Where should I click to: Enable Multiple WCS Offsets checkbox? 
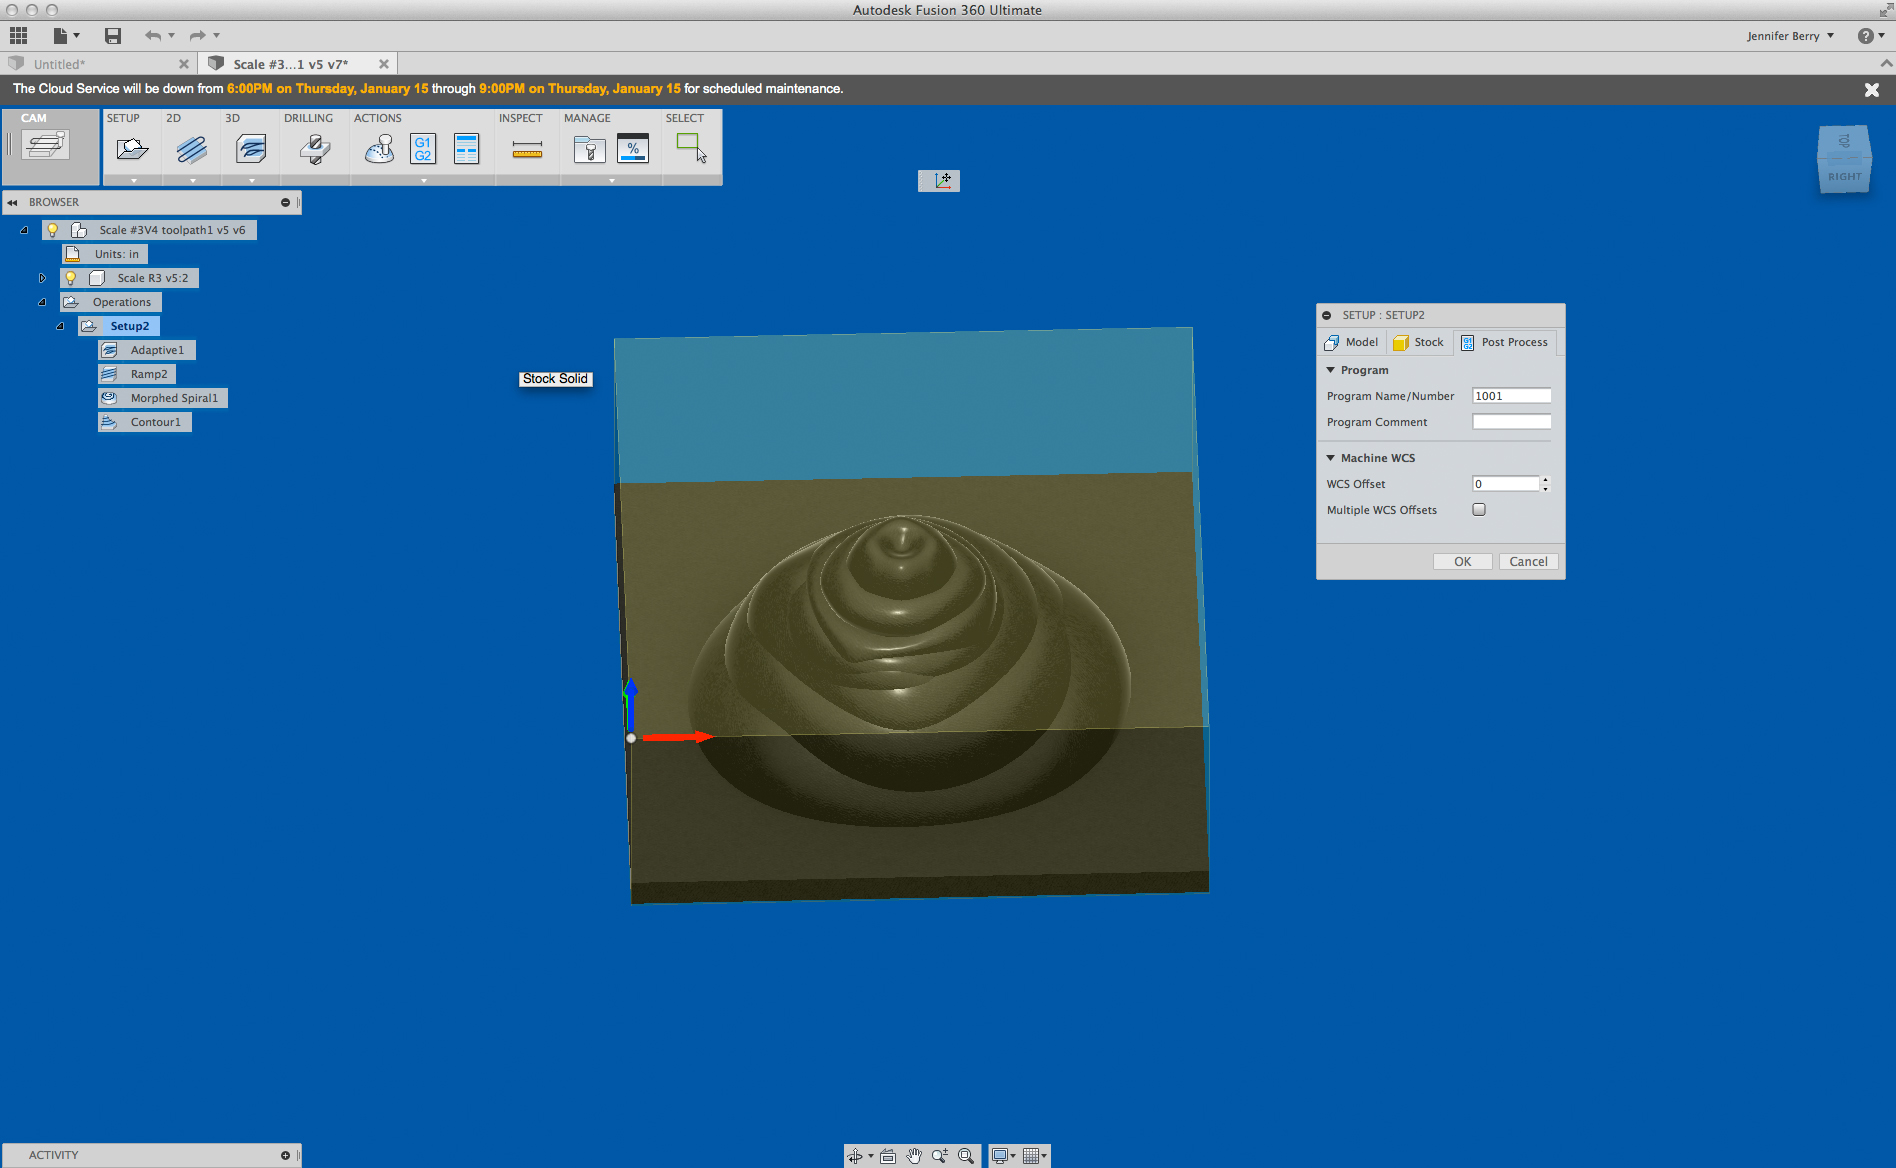point(1478,509)
